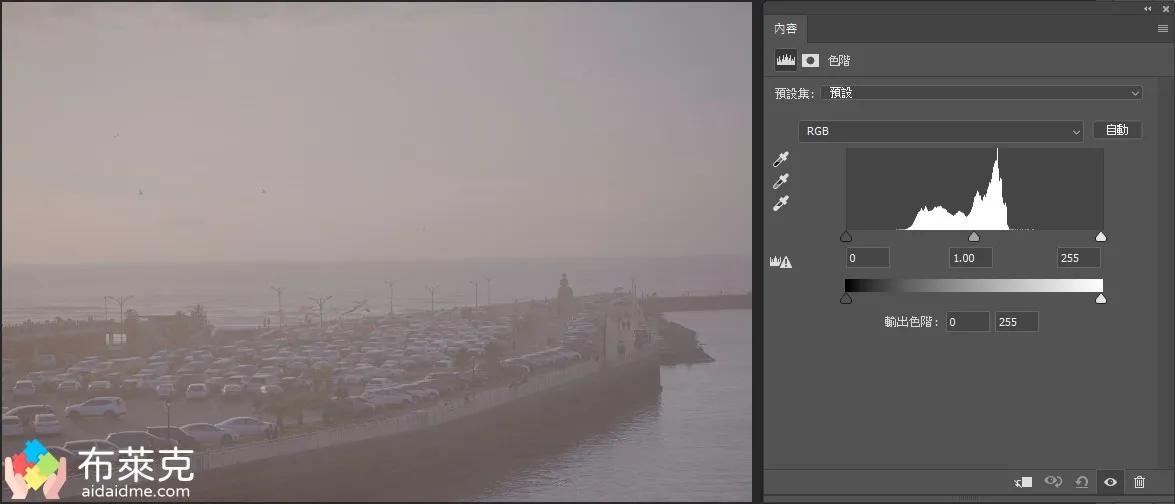Select the layer mask icon
The height and width of the screenshot is (504, 1175).
(810, 60)
